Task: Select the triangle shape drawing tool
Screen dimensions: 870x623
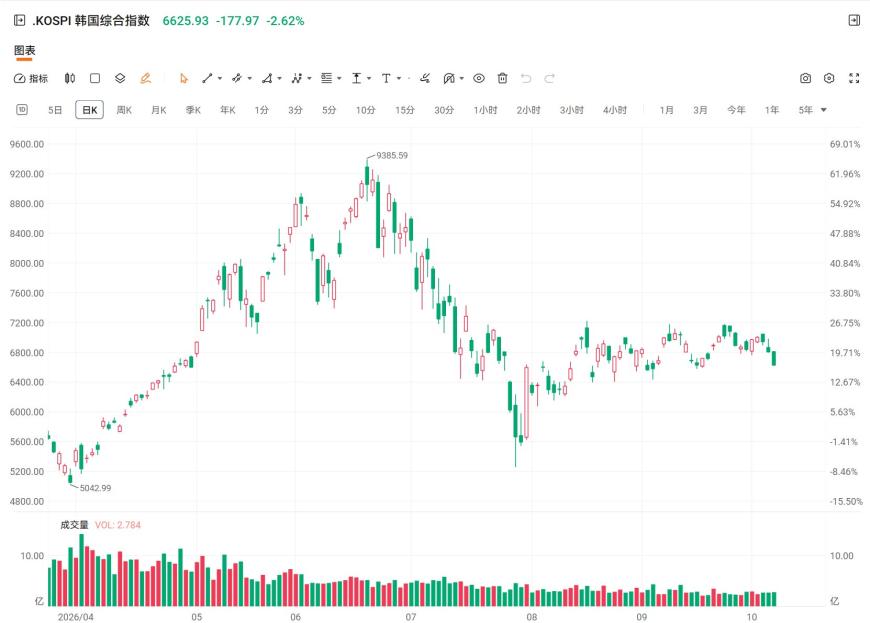Action: [267, 78]
